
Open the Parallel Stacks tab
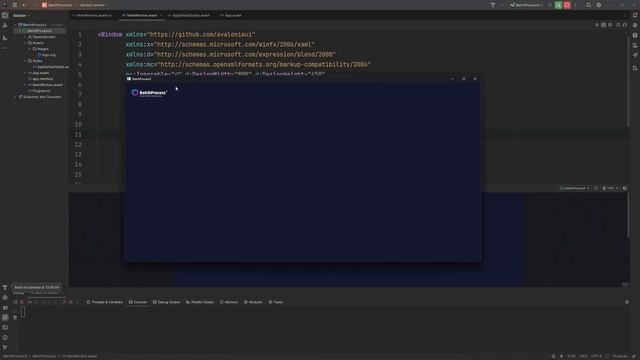point(200,302)
